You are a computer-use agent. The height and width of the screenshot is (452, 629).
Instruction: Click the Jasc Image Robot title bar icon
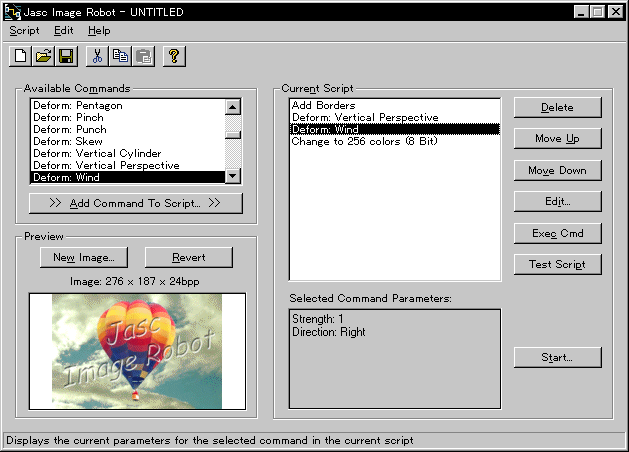(x=12, y=12)
